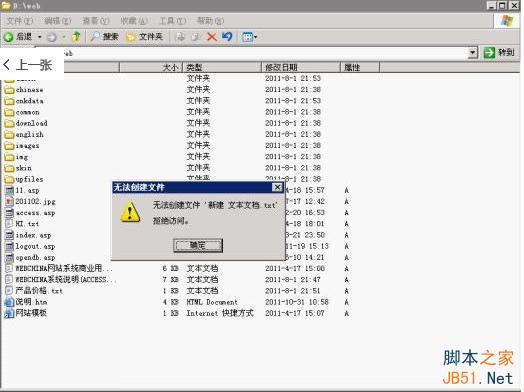
Task: Click the Copy To toolbar icon
Action: tap(195, 37)
